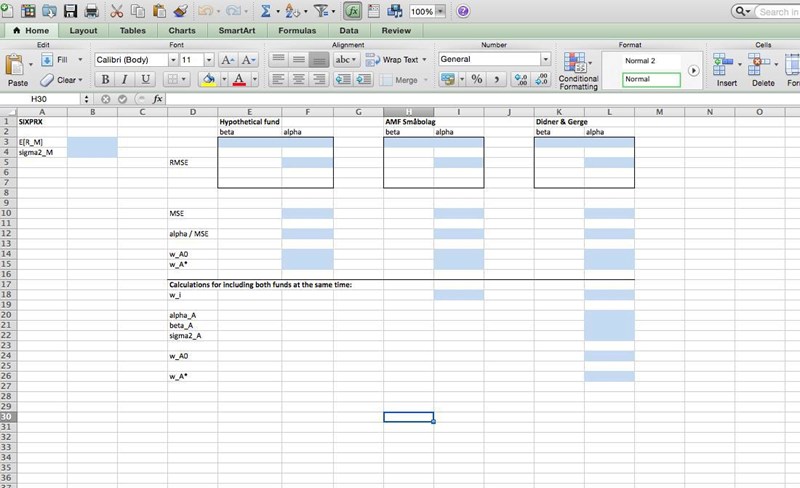
Task: Click the Save floppy disk icon
Action: click(x=70, y=11)
